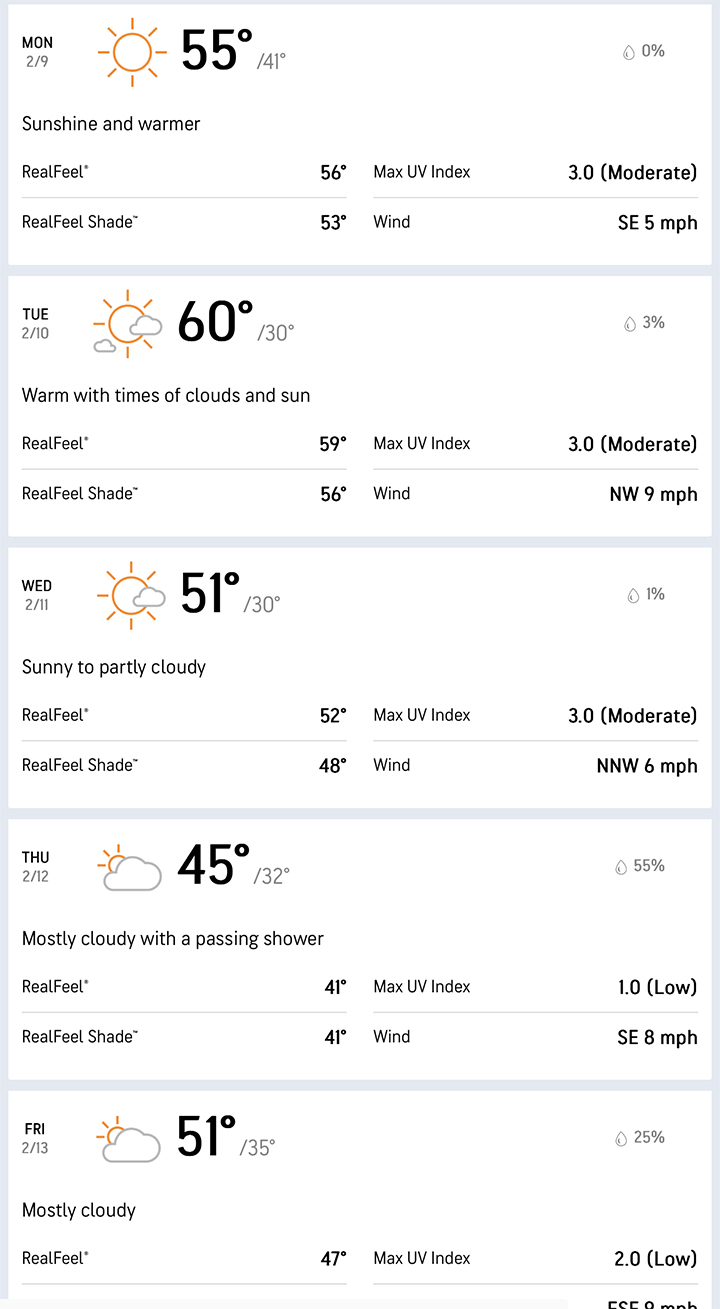720x1309 pixels.
Task: Click Thursday's 45° high temperature
Action: pos(213,866)
